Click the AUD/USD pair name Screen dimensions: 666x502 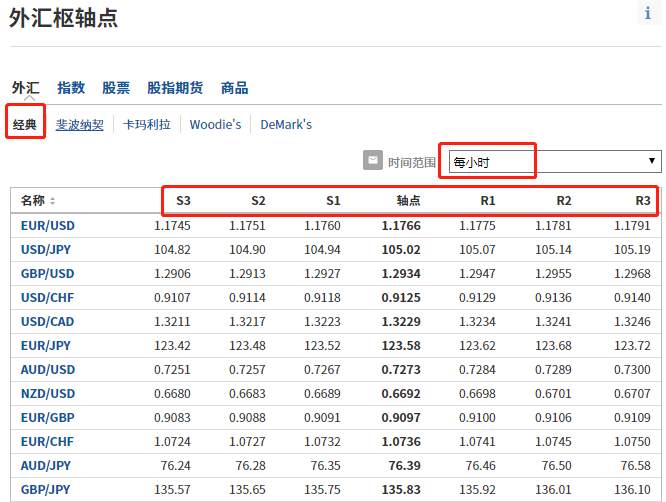[48, 369]
